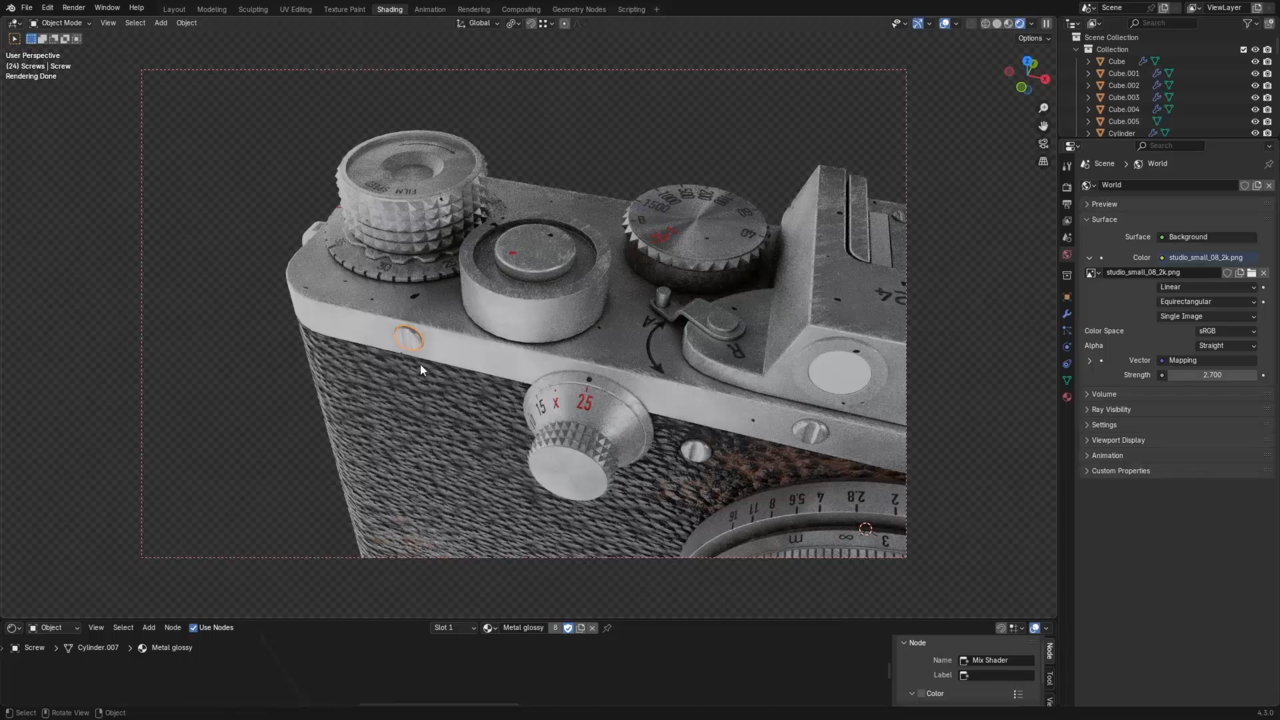Open image file with folder icon
1280x720 pixels.
click(1251, 272)
